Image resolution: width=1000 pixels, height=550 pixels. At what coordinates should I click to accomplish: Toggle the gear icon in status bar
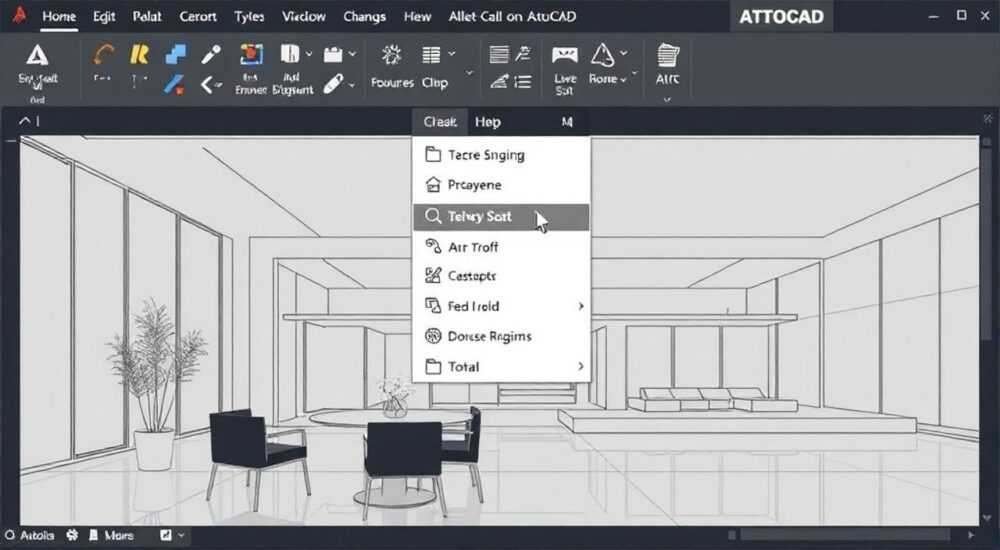[x=72, y=535]
